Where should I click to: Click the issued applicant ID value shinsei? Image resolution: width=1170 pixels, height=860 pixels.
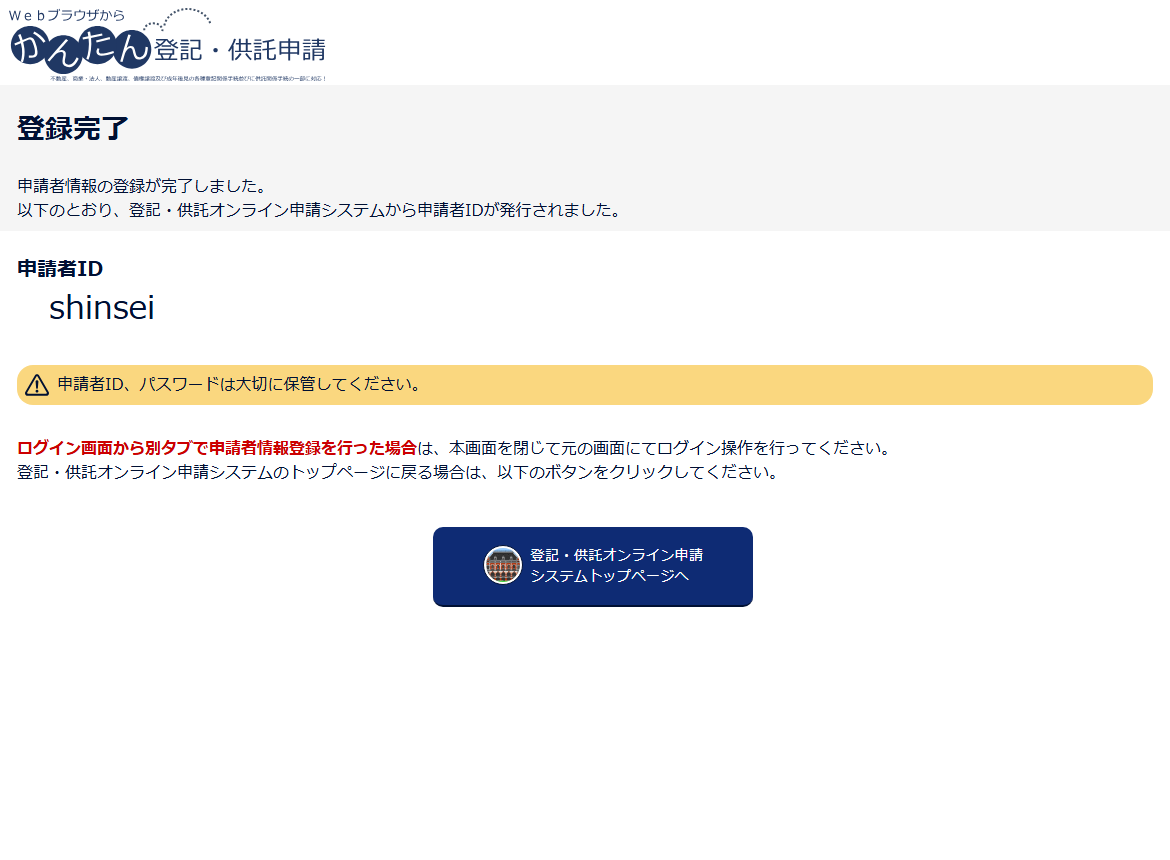point(102,308)
